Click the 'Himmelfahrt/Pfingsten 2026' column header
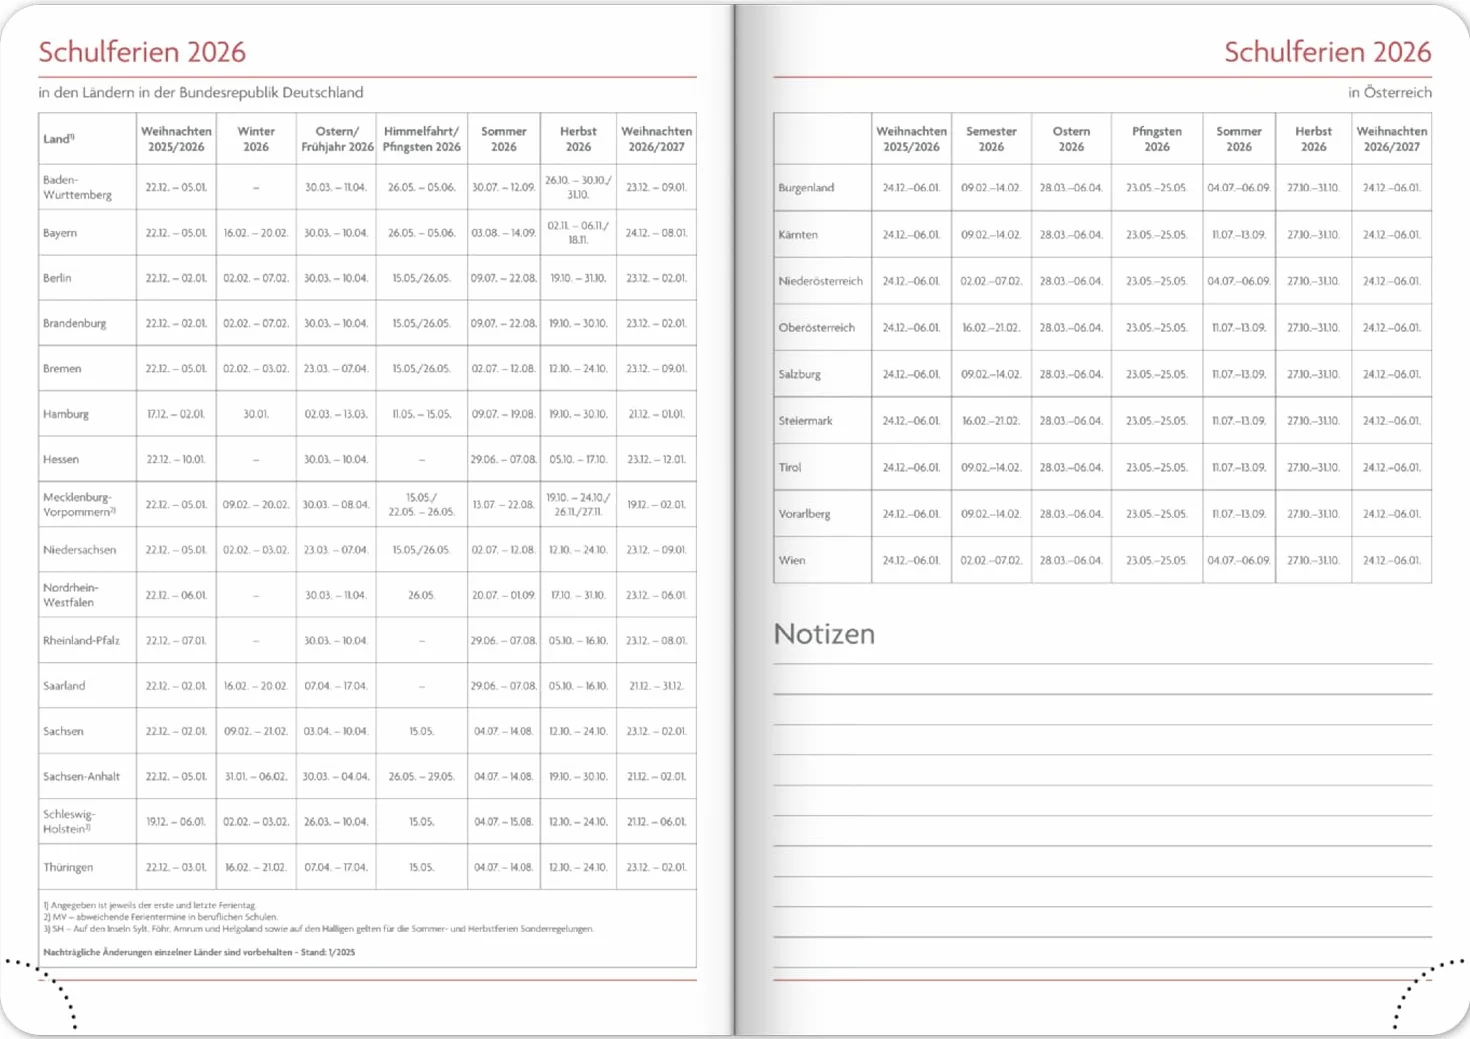 tap(422, 139)
